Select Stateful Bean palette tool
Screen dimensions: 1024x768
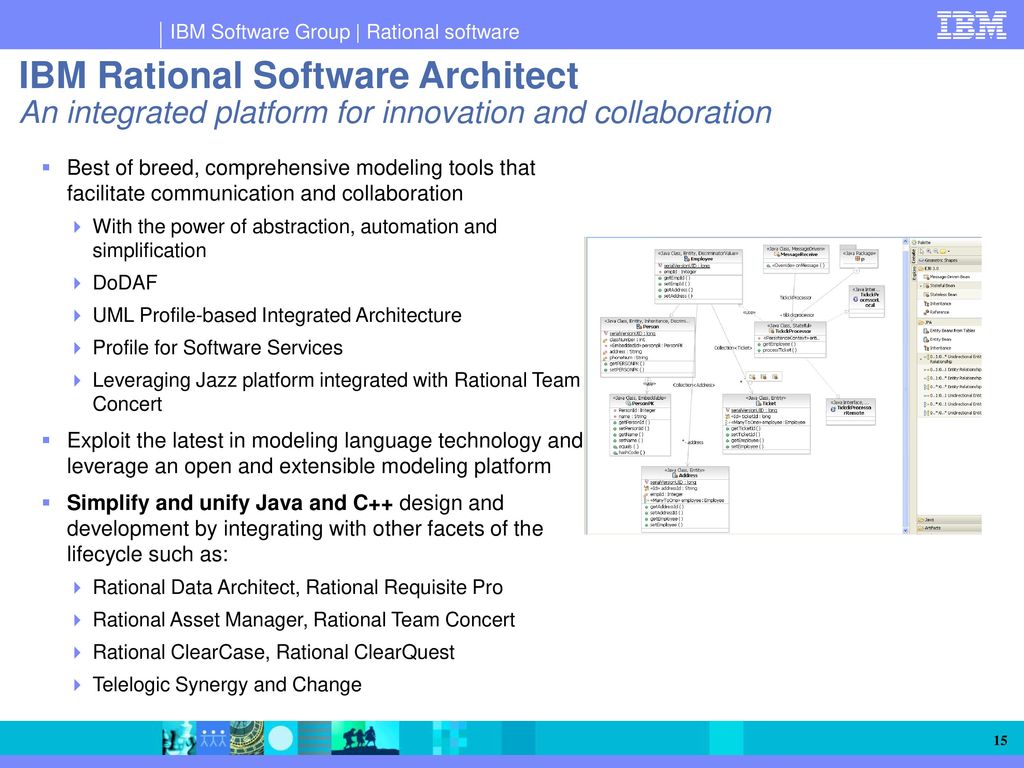940,285
